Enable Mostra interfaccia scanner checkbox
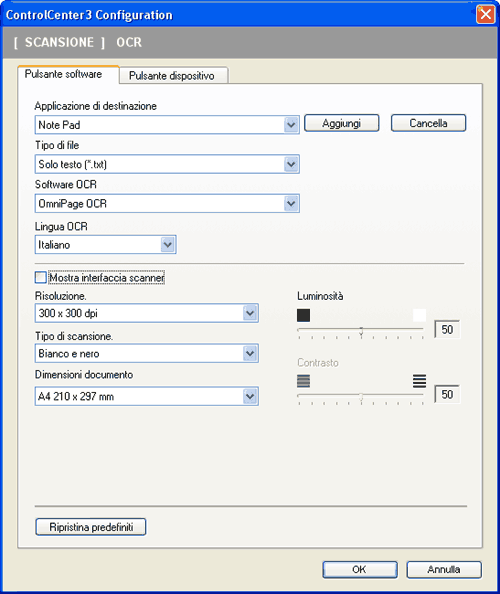This screenshot has width=500, height=594. point(41,277)
